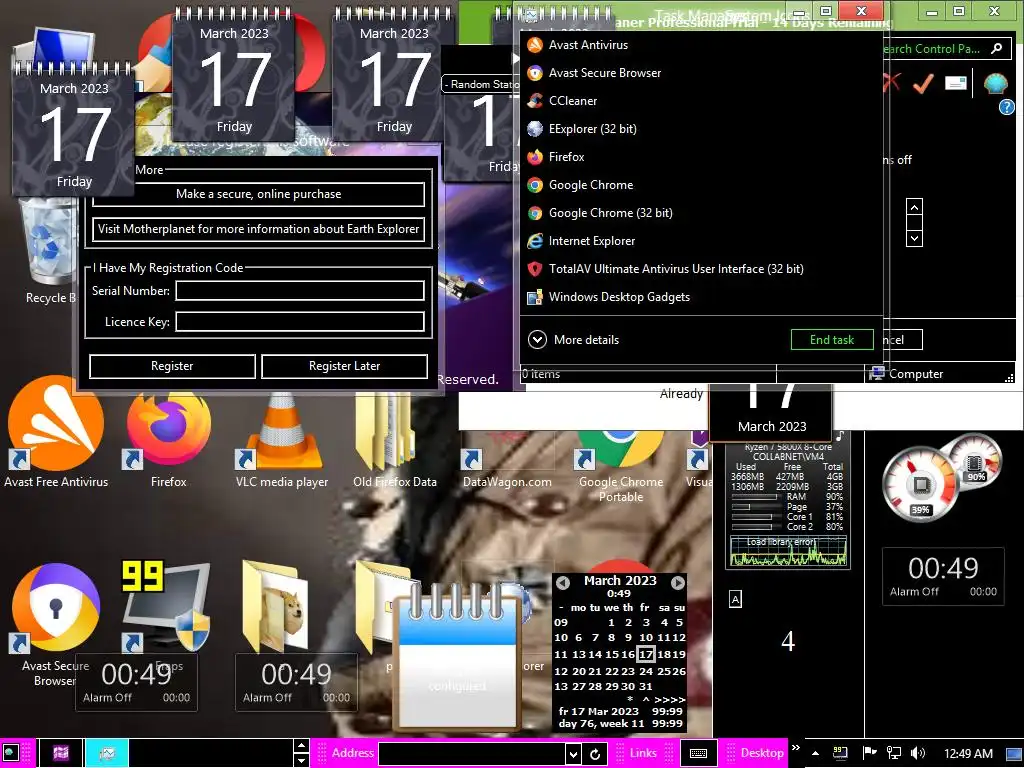Click the up arrow spinner in Control Panel window
Screen dimensions: 1024x768
click(x=914, y=207)
